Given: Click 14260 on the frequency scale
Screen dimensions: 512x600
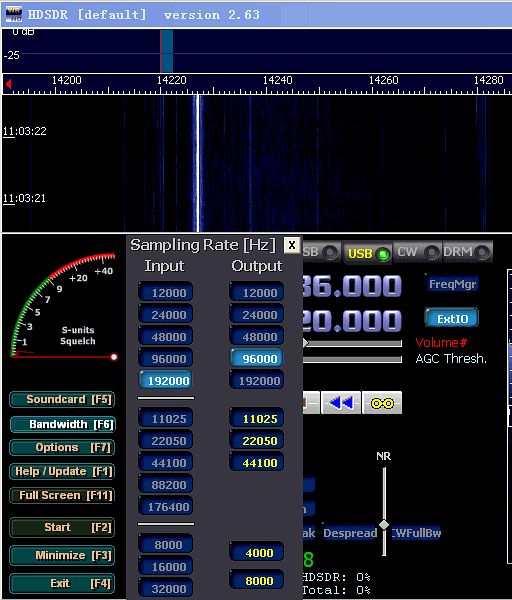Looking at the screenshot, I should [383, 80].
